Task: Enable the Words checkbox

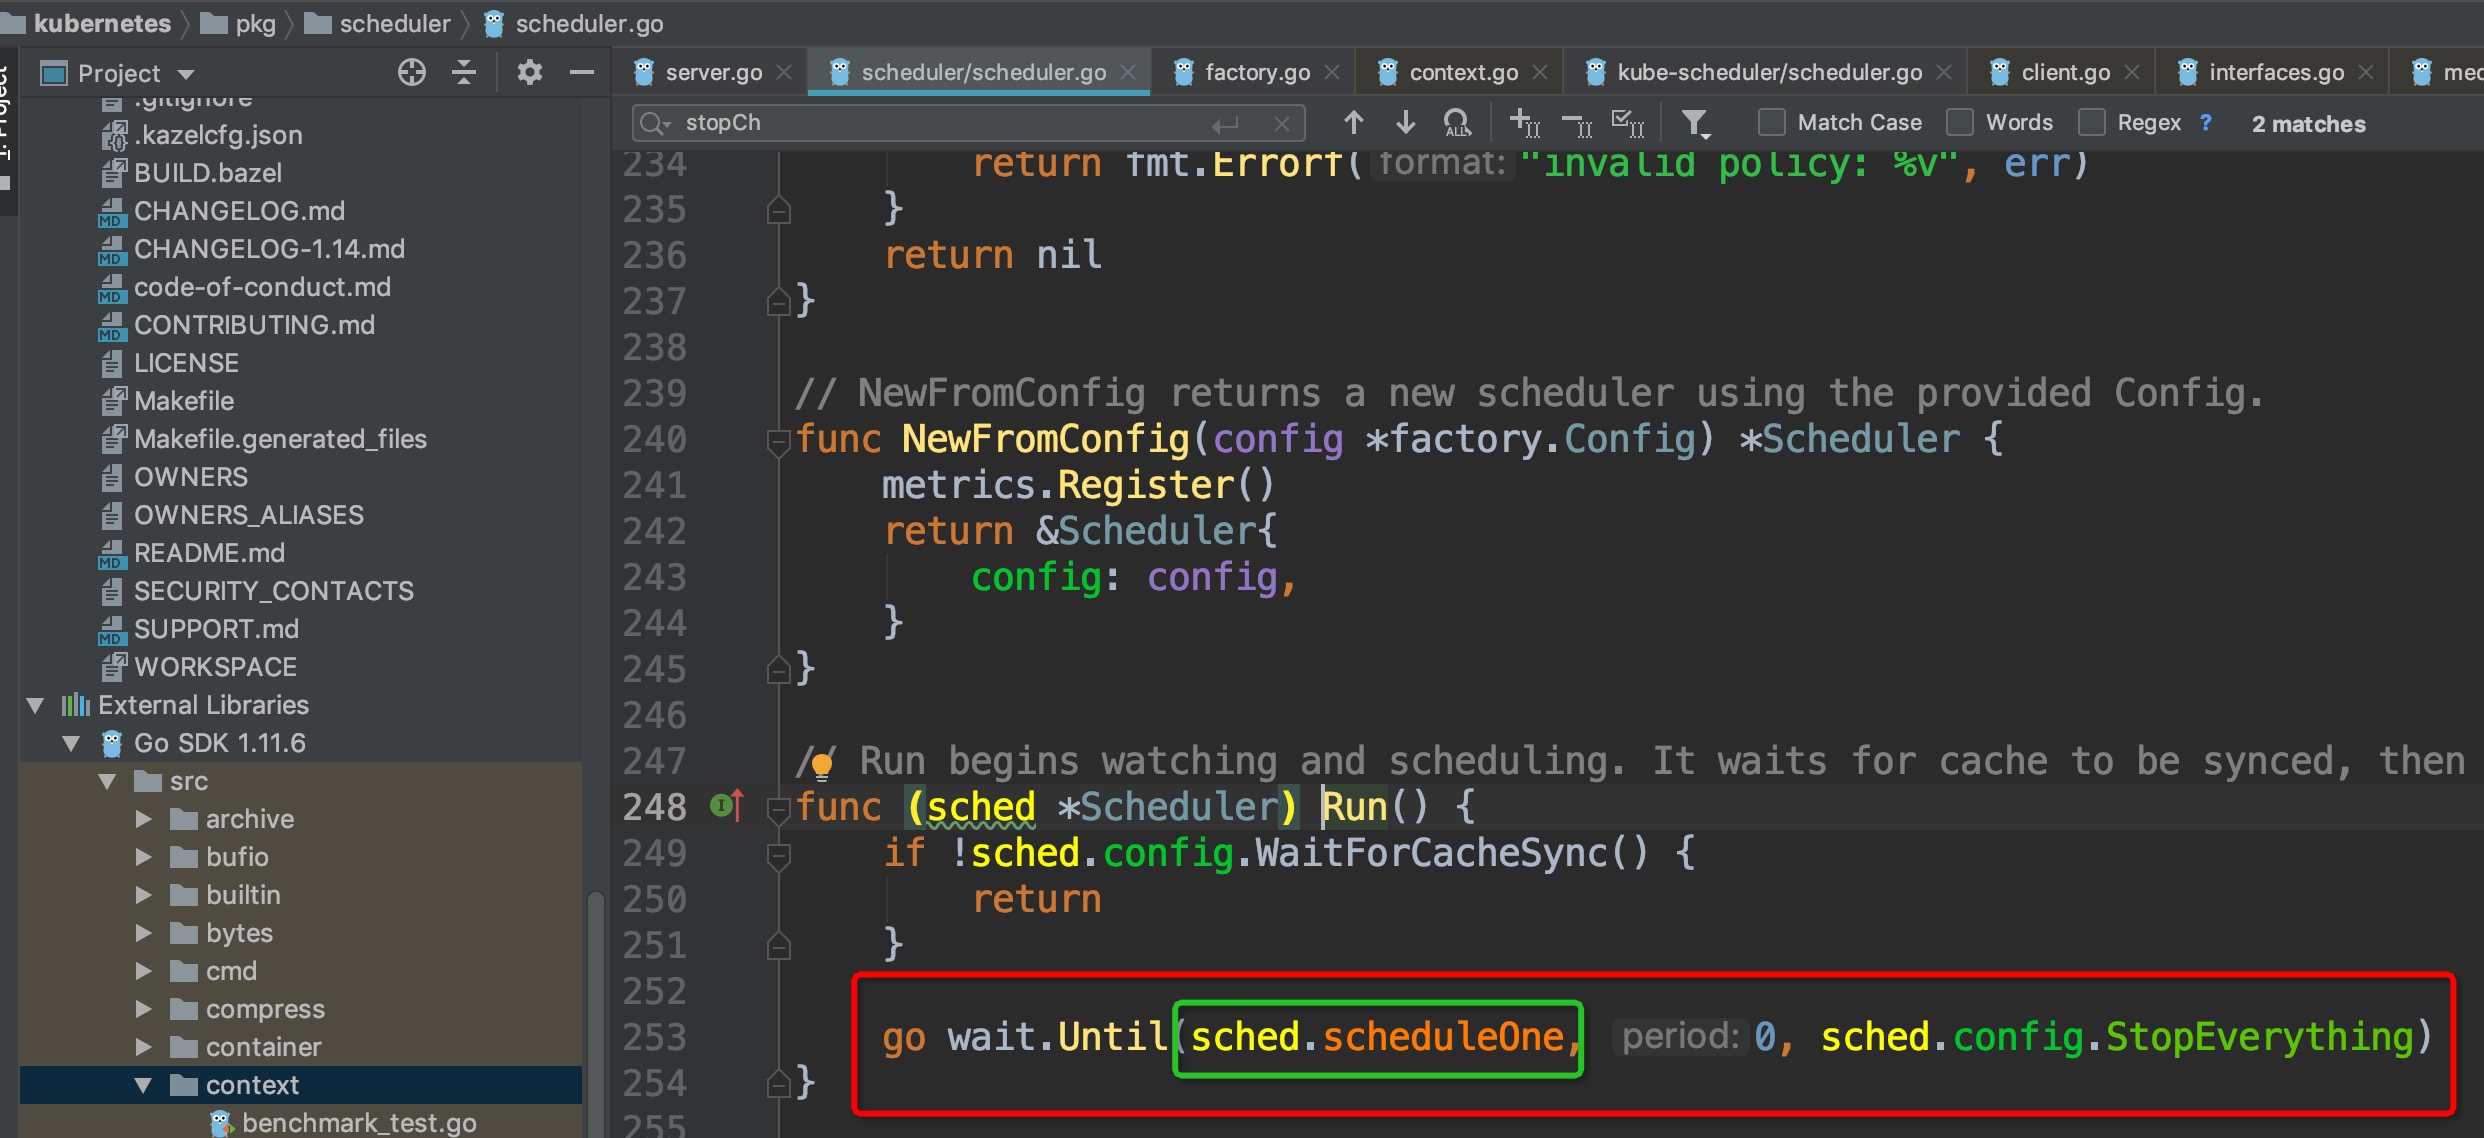Action: [1959, 123]
